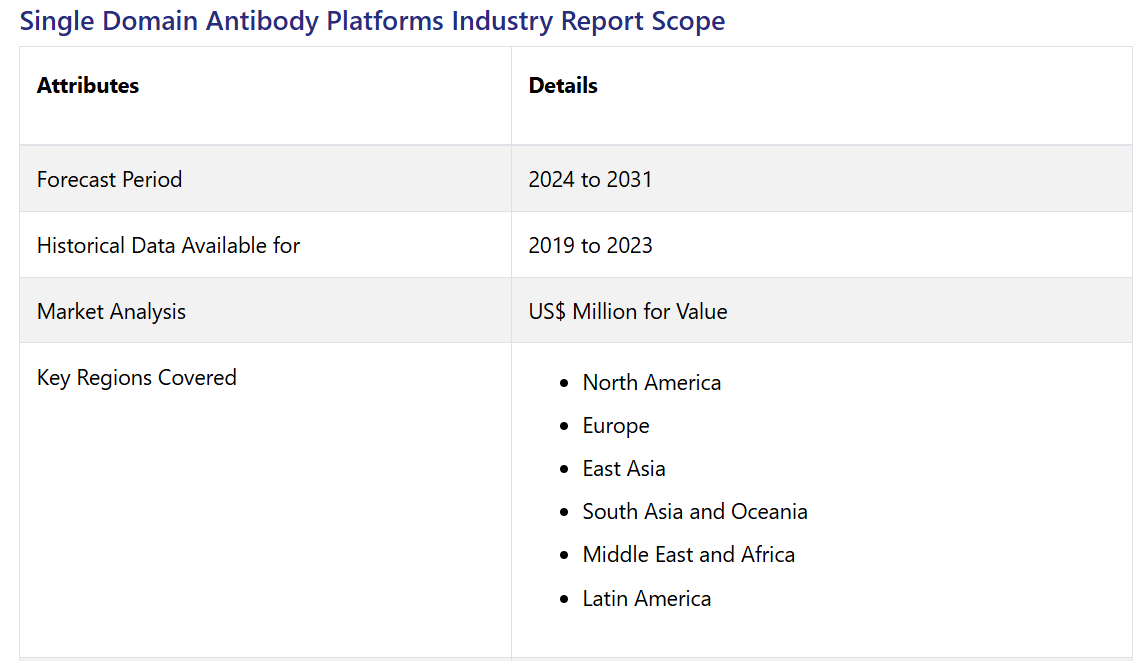Click the Forecast Period attribute cell
Viewport: 1144px width, 661px height.
pyautogui.click(x=110, y=180)
